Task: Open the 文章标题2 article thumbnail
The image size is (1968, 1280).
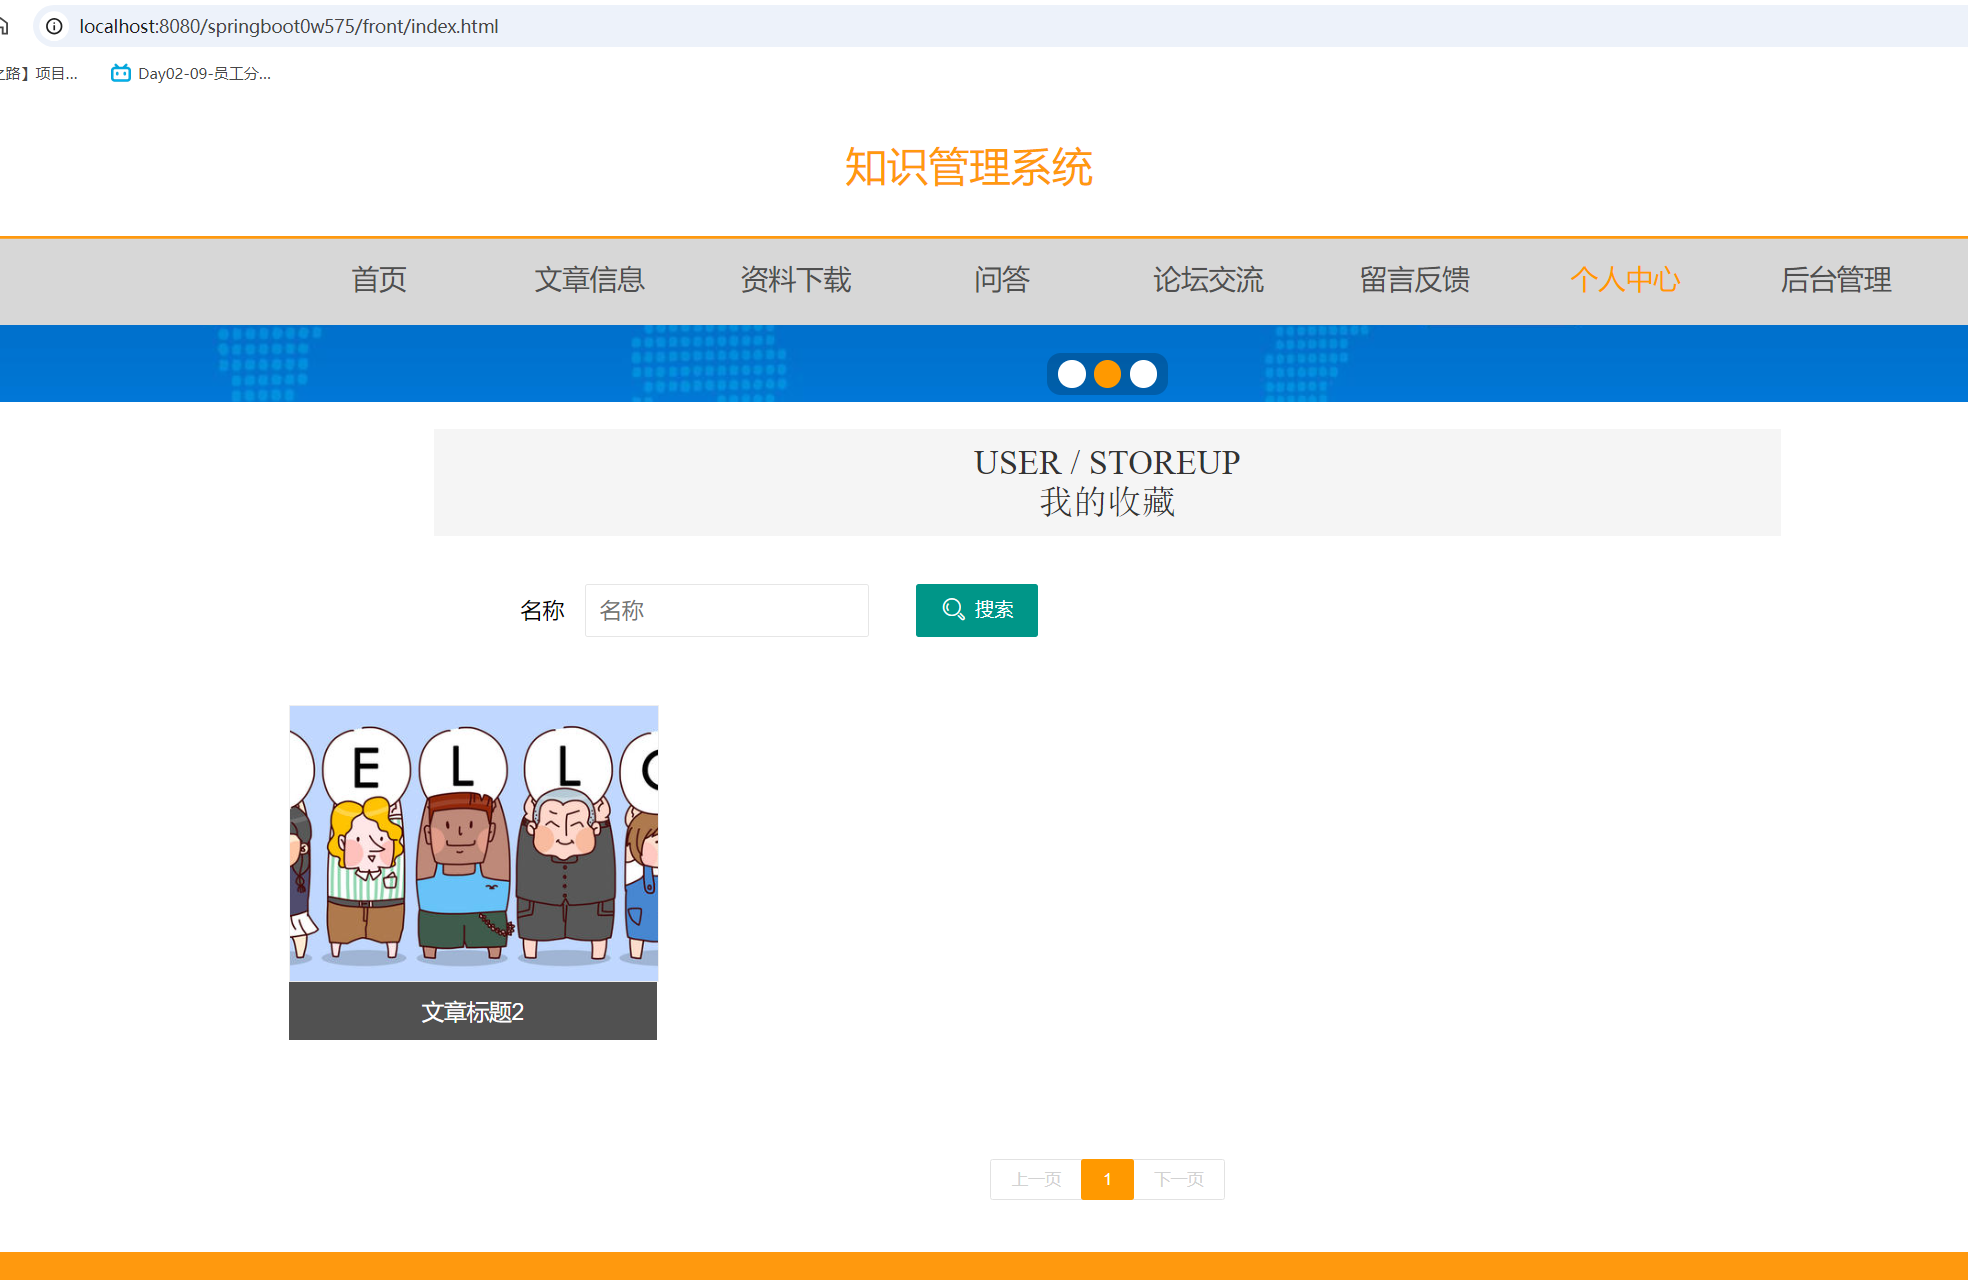Action: pos(473,870)
